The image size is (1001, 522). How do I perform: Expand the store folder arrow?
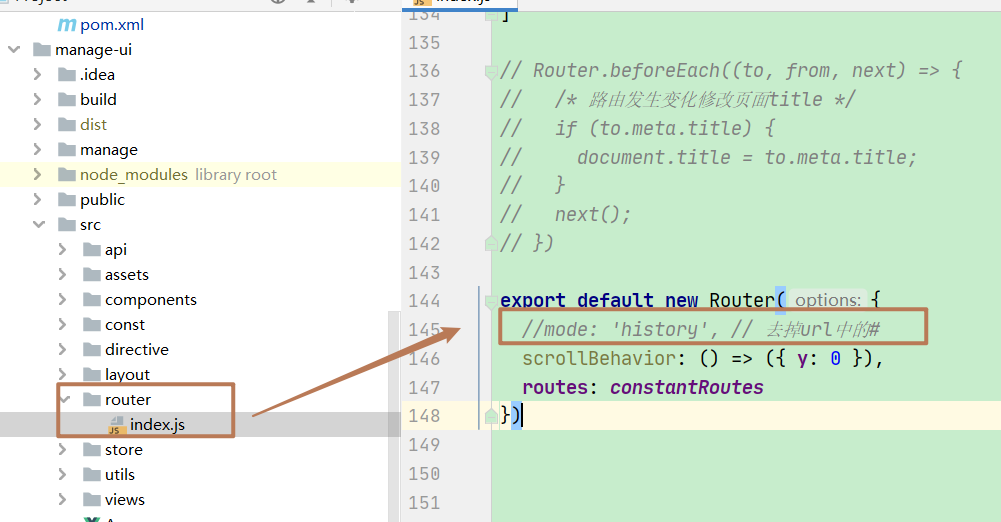click(x=63, y=449)
